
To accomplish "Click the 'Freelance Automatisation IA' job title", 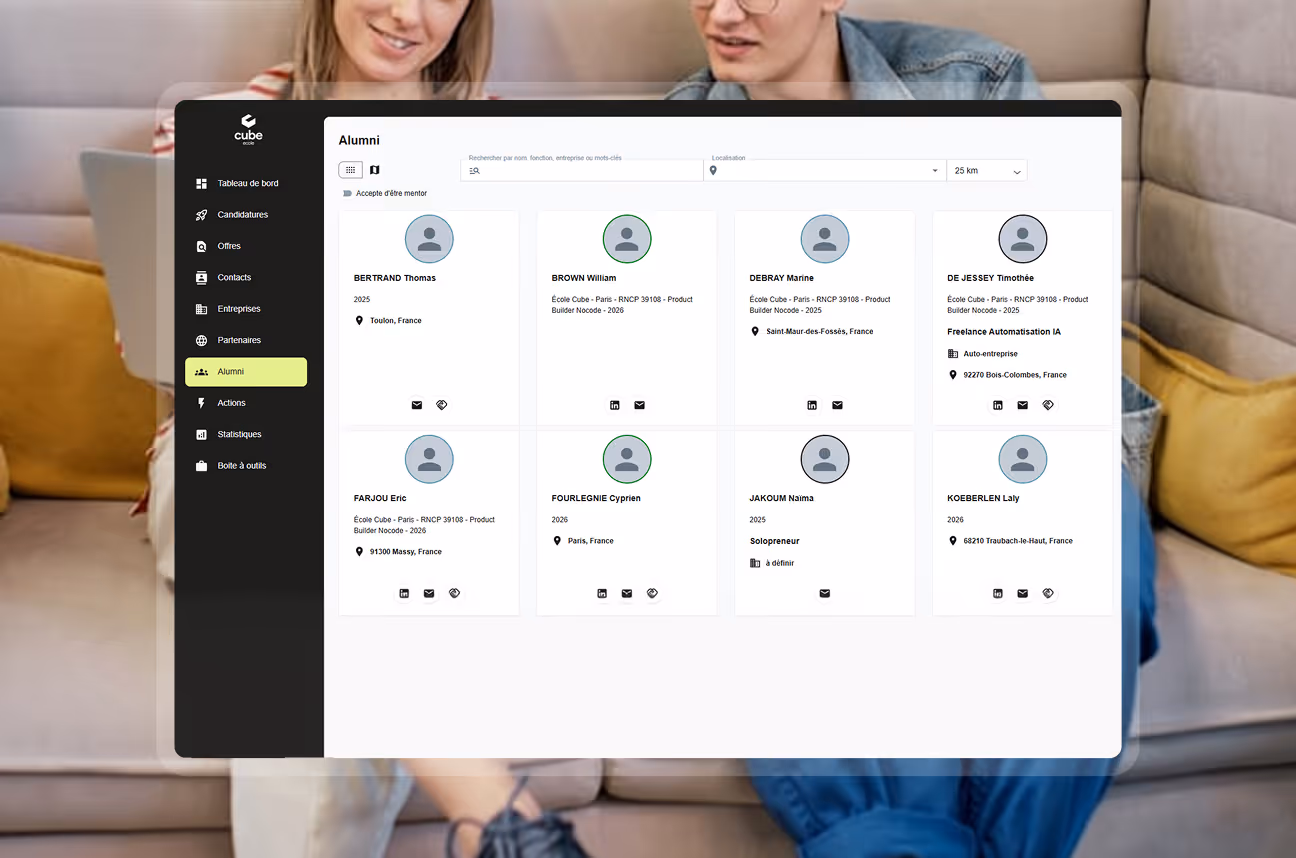I will (x=1004, y=332).
